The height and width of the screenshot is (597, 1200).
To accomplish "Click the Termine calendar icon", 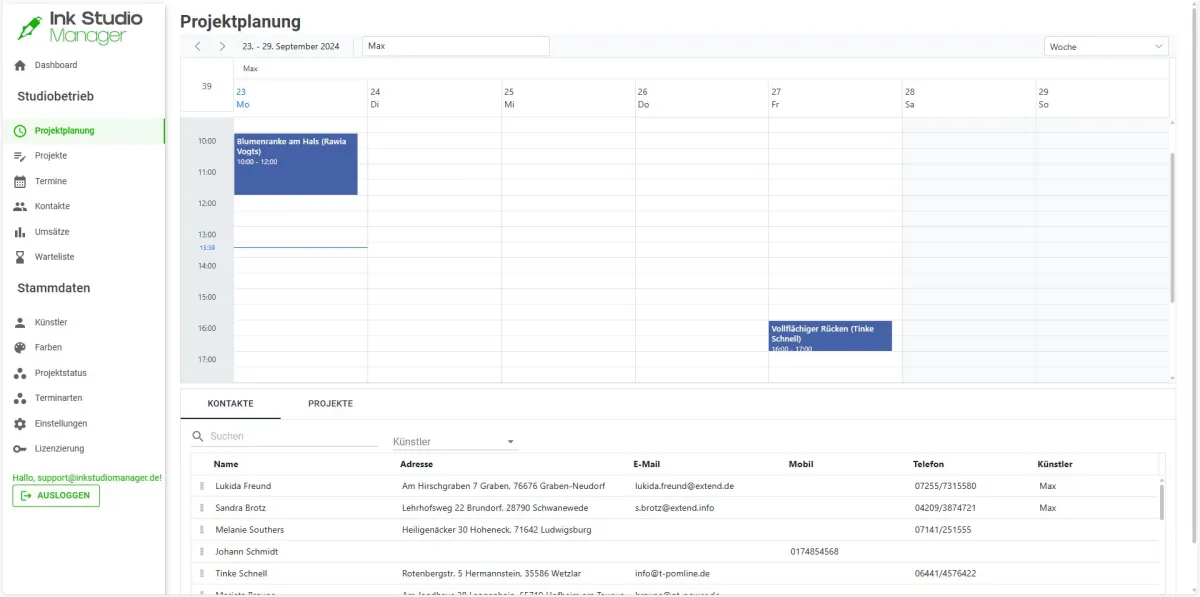I will click(19, 181).
